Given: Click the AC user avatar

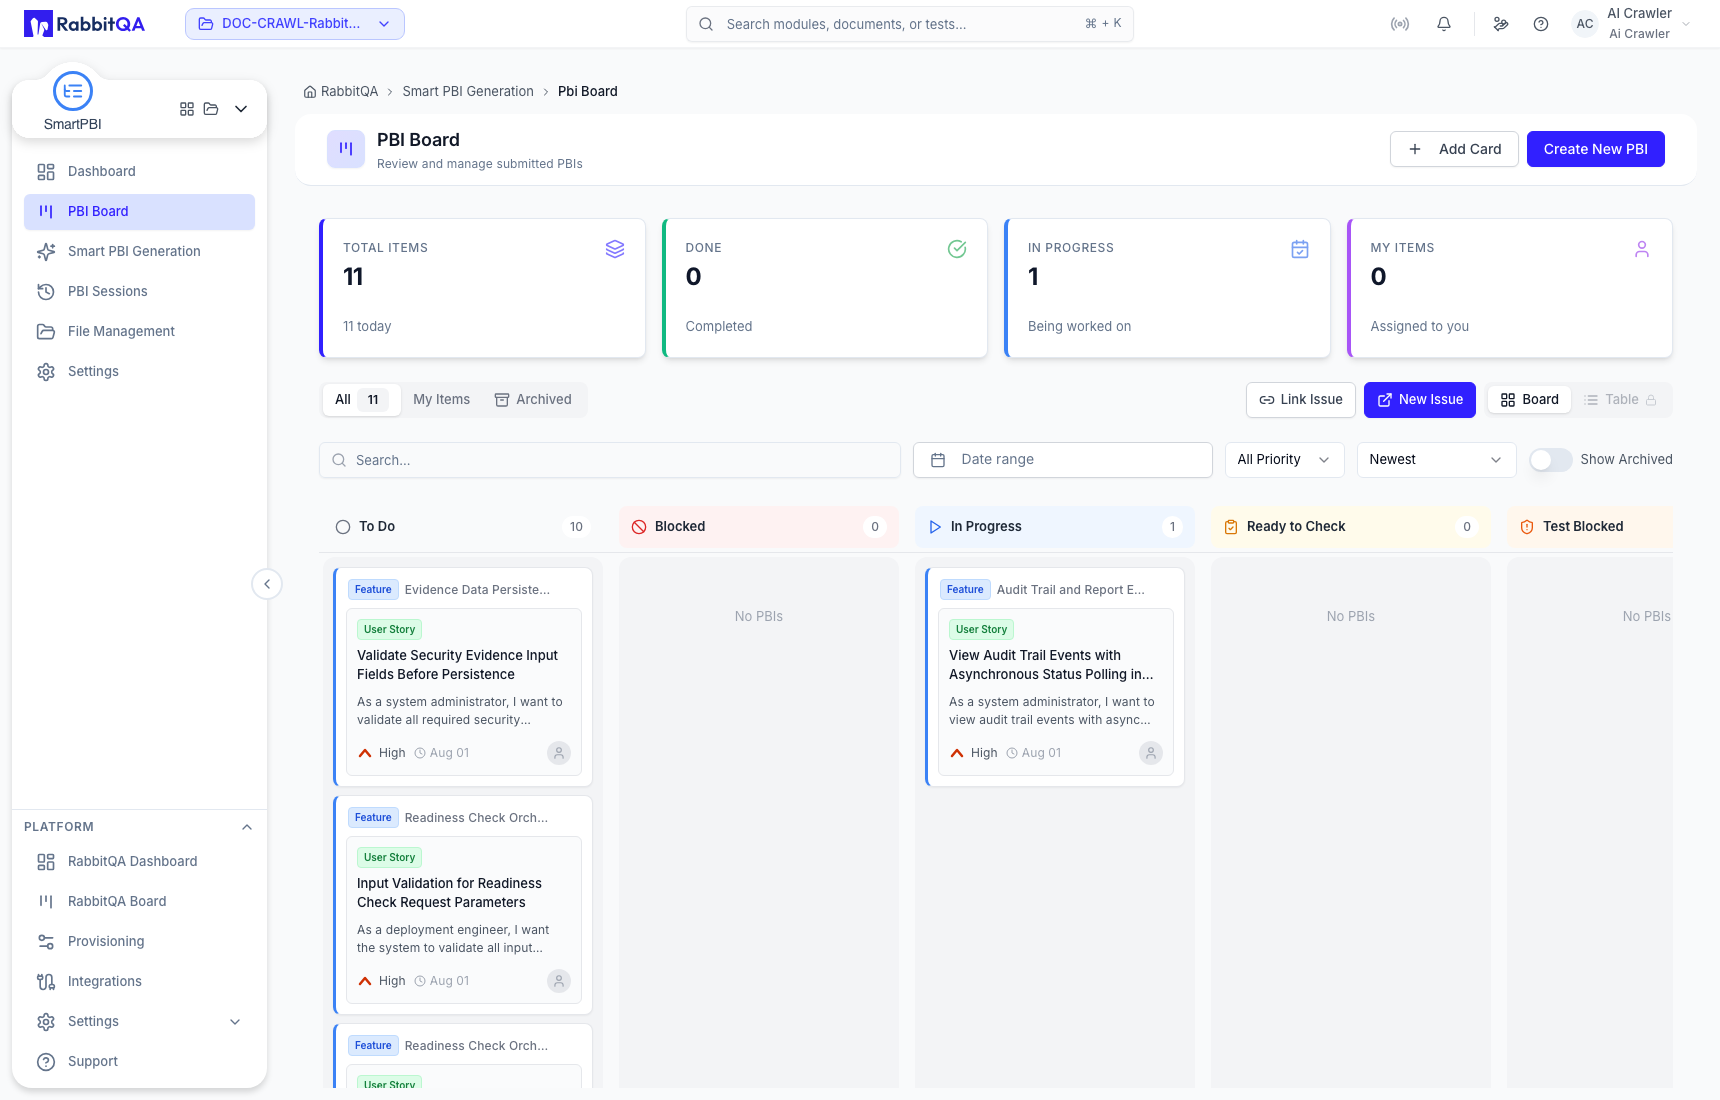Looking at the screenshot, I should click(x=1585, y=24).
